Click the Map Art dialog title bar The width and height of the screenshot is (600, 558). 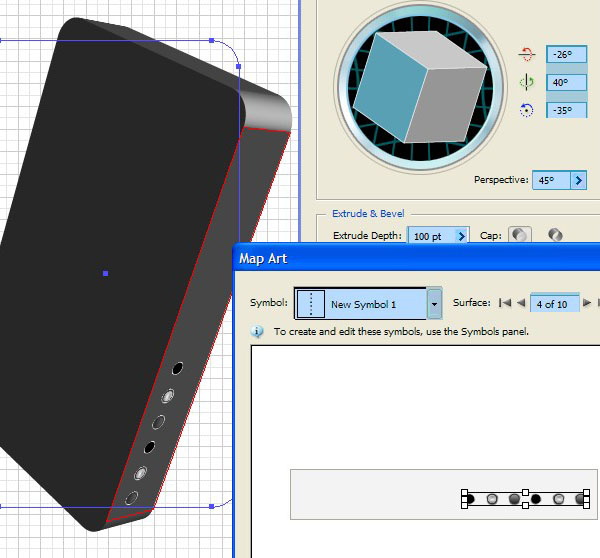(x=416, y=258)
